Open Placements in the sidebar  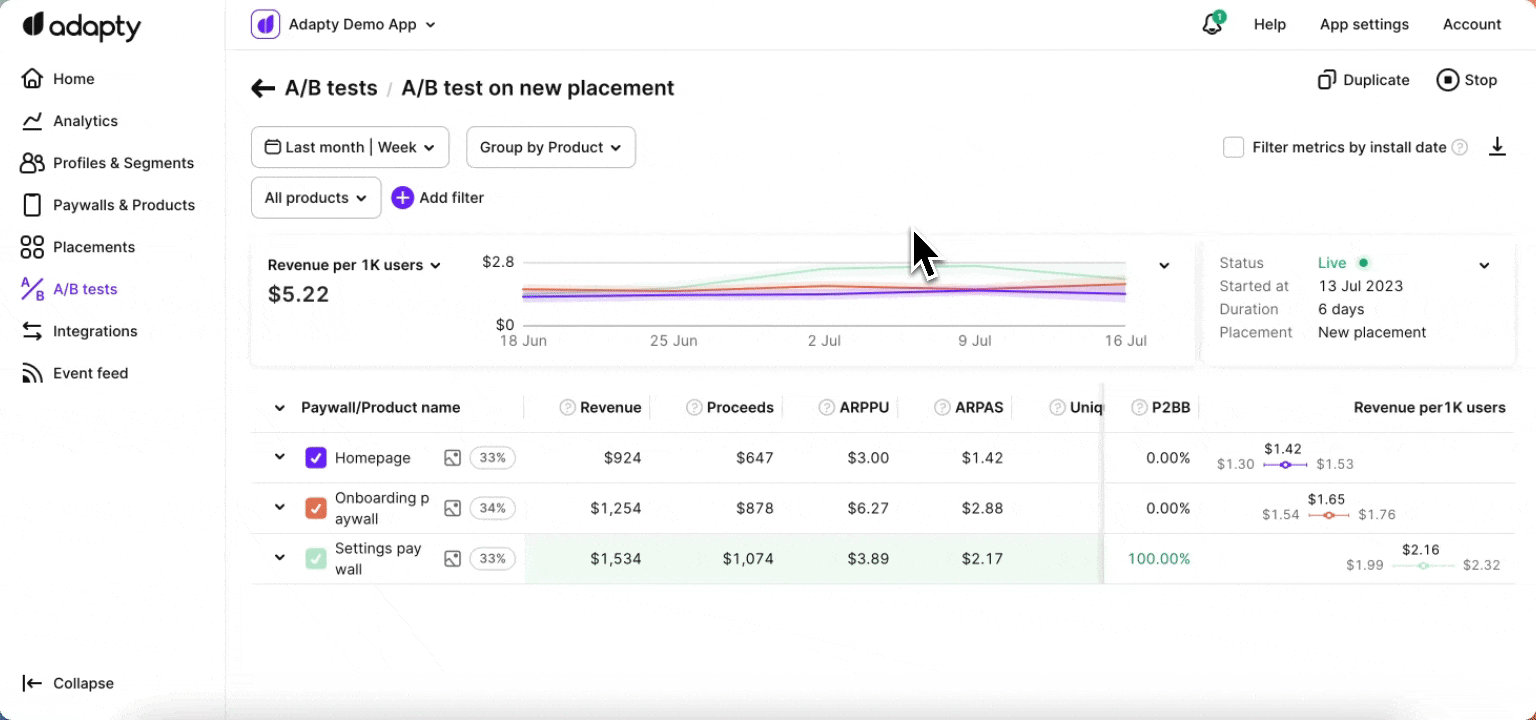click(93, 247)
